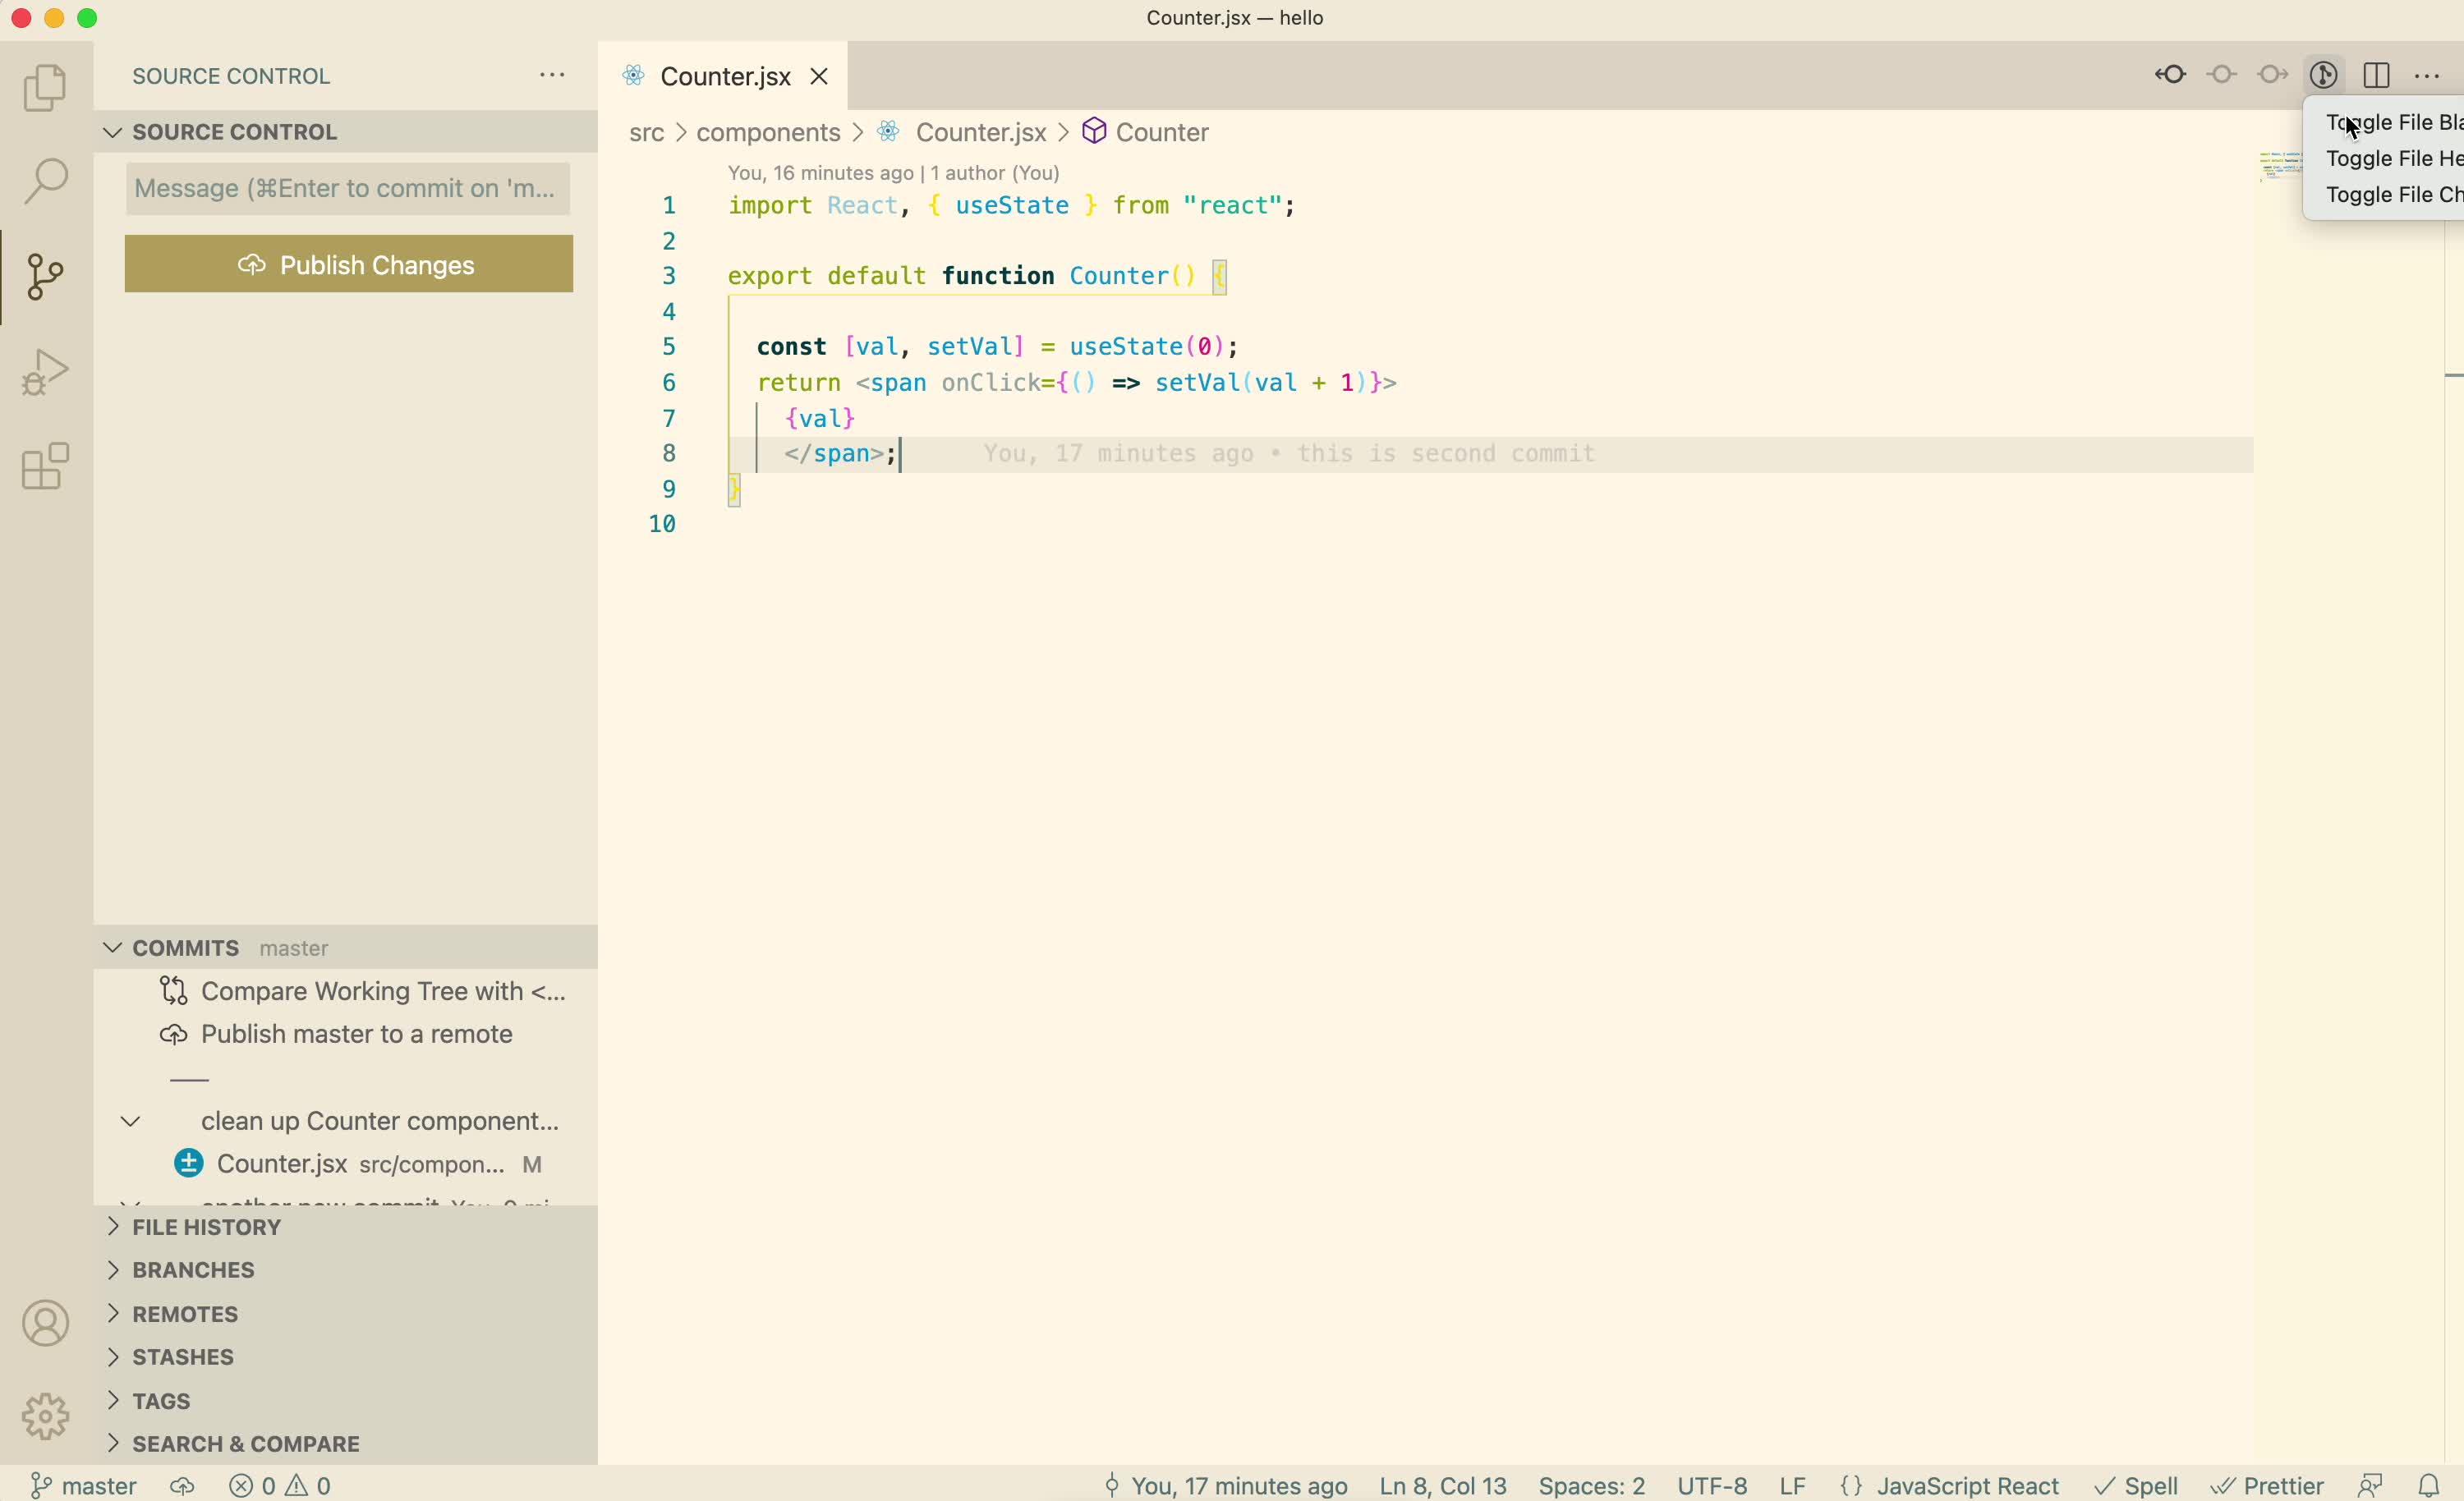Click the Prettier status bar item
This screenshot has width=2464, height=1501.
(x=2268, y=1486)
